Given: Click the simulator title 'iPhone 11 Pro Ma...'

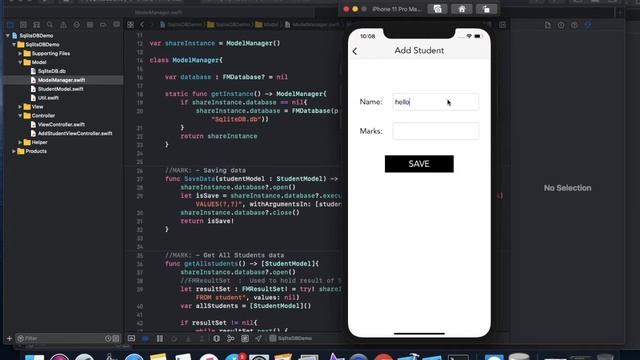Looking at the screenshot, I should coord(396,9).
